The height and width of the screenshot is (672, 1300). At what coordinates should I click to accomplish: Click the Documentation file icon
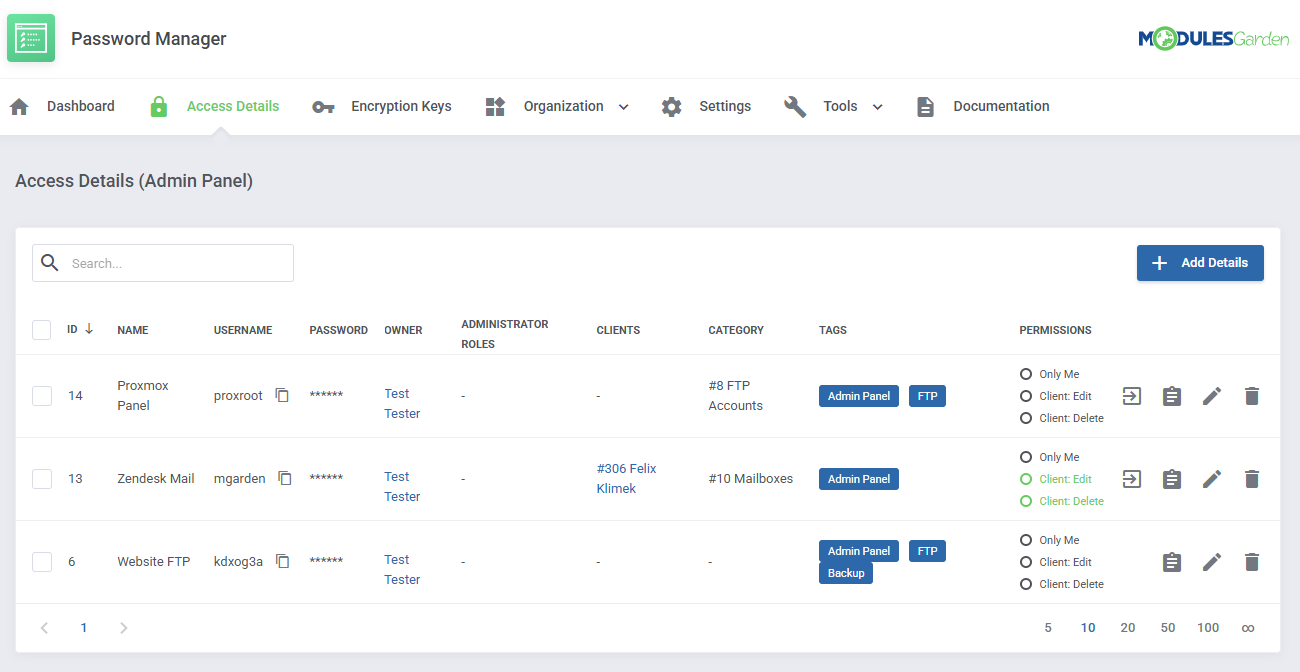click(925, 107)
